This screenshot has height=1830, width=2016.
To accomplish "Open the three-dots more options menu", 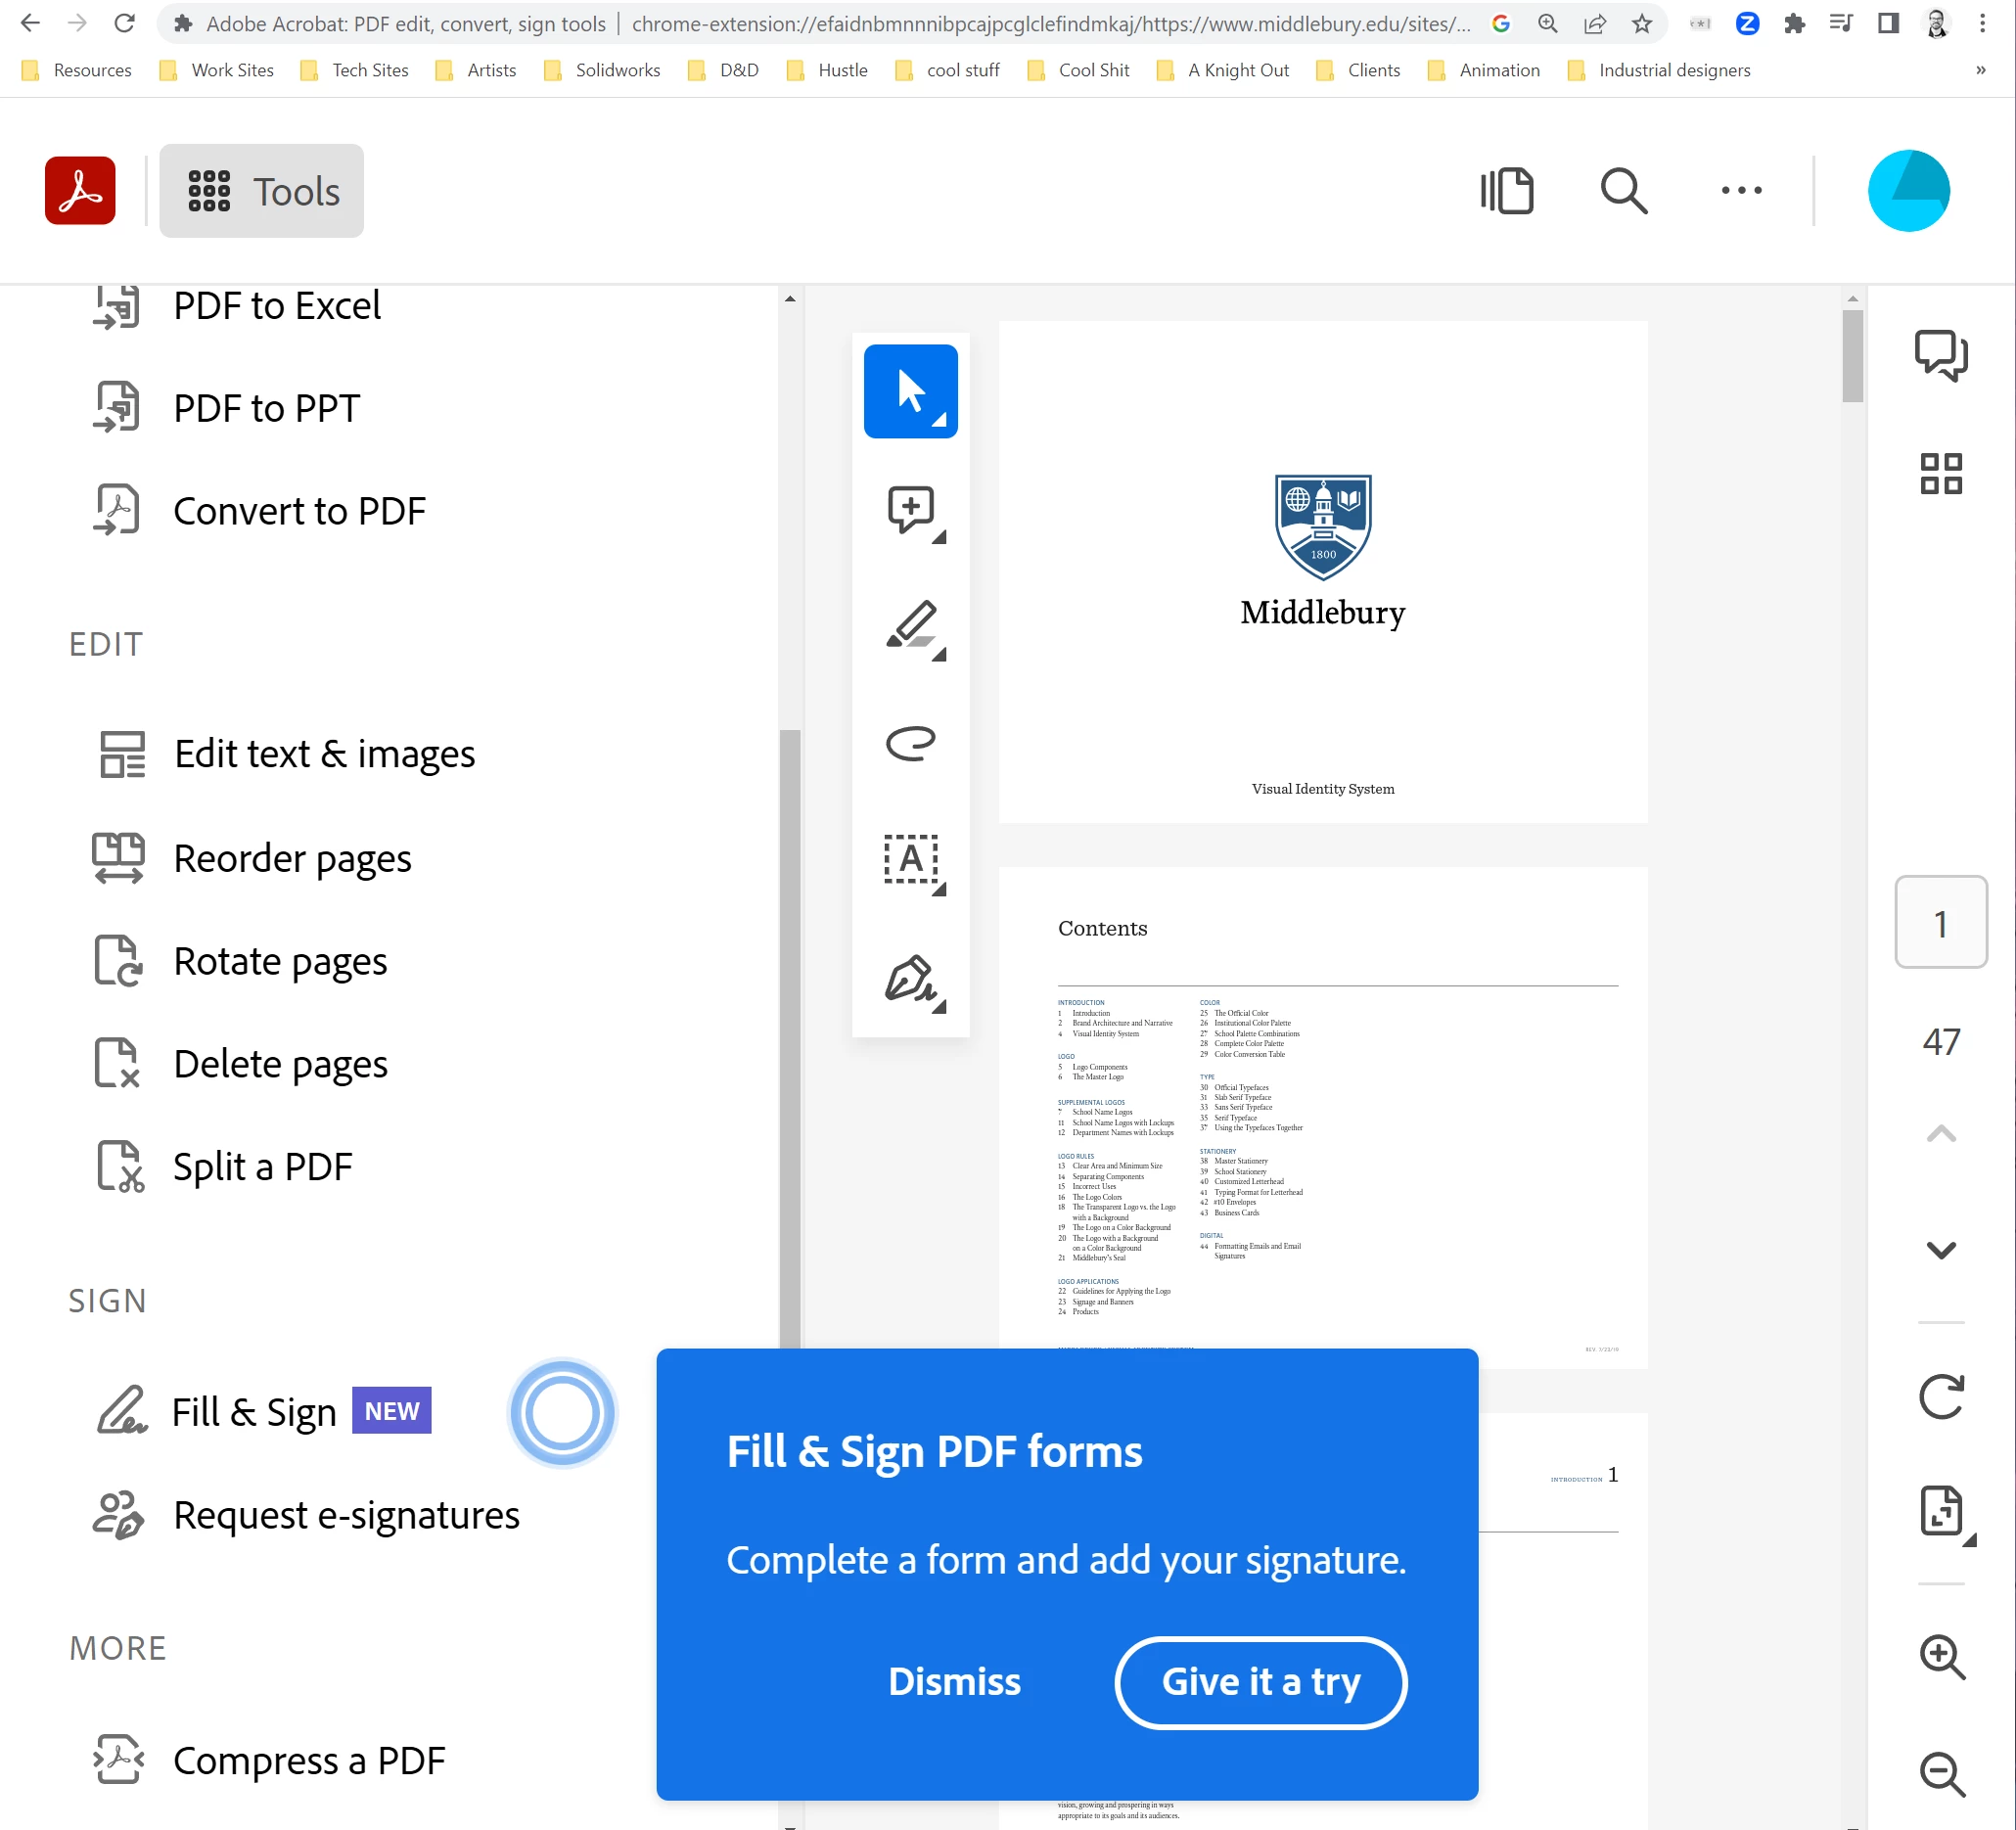I will click(x=1741, y=190).
